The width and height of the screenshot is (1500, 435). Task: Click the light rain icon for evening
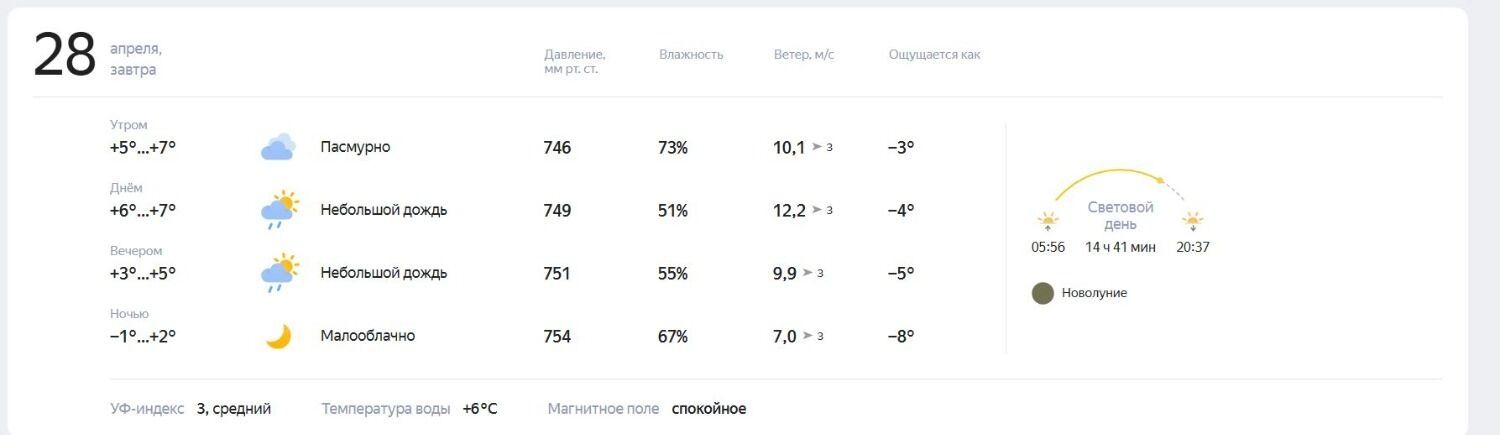279,273
